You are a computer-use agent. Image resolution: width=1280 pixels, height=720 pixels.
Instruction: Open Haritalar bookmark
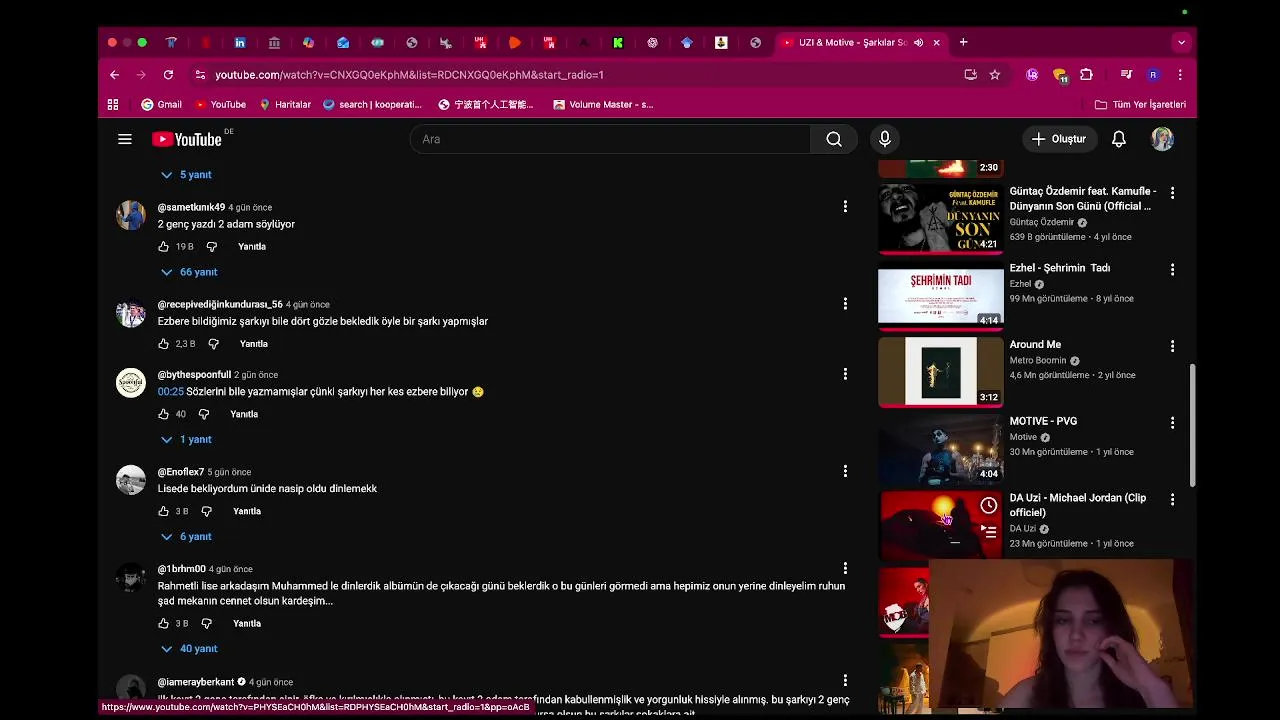pos(285,104)
